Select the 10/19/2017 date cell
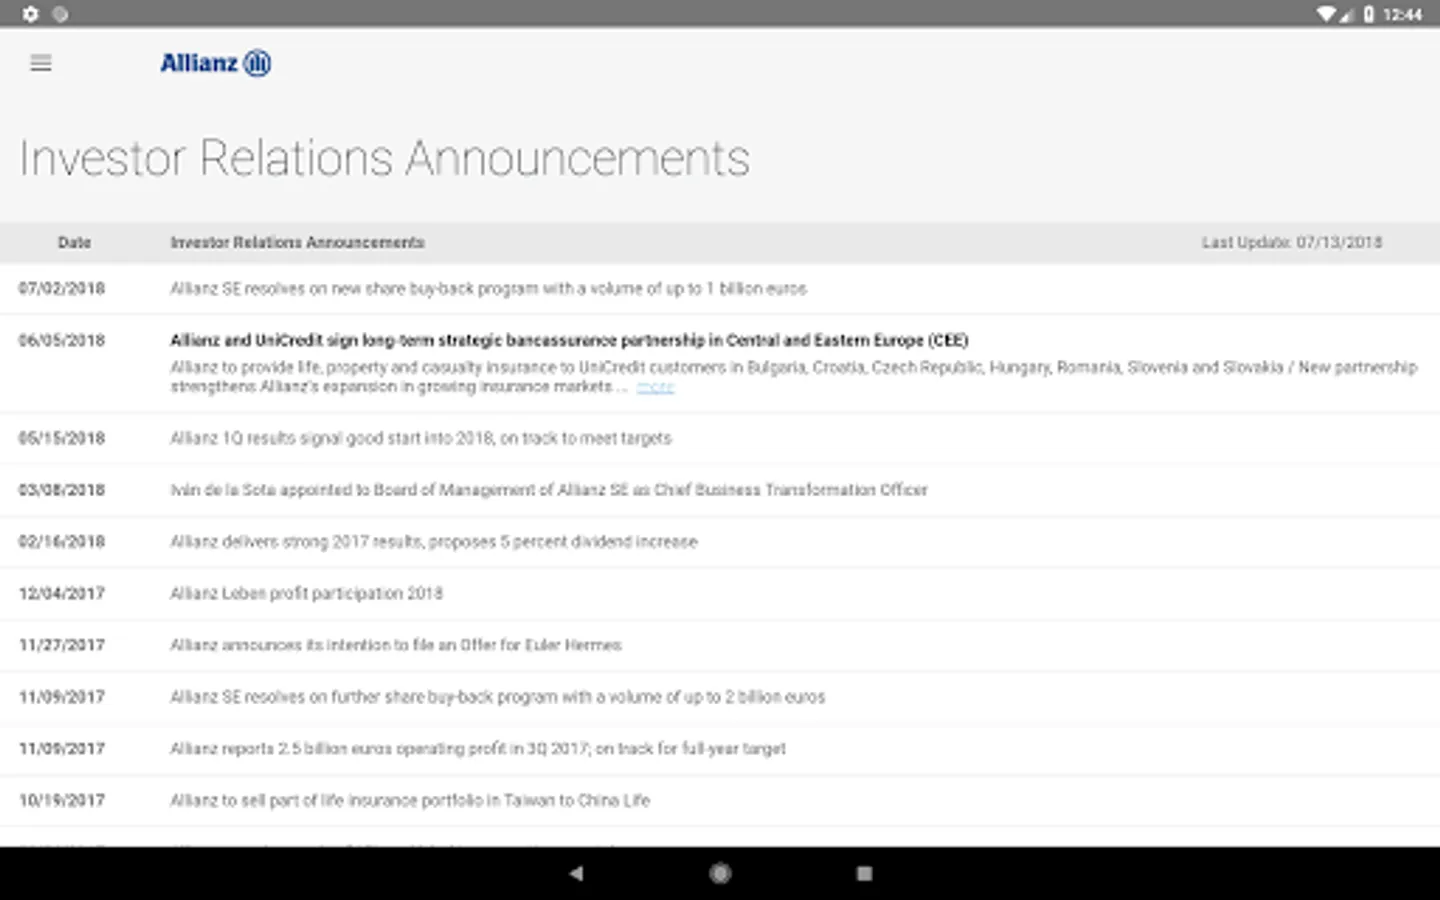1440x900 pixels. (x=62, y=800)
